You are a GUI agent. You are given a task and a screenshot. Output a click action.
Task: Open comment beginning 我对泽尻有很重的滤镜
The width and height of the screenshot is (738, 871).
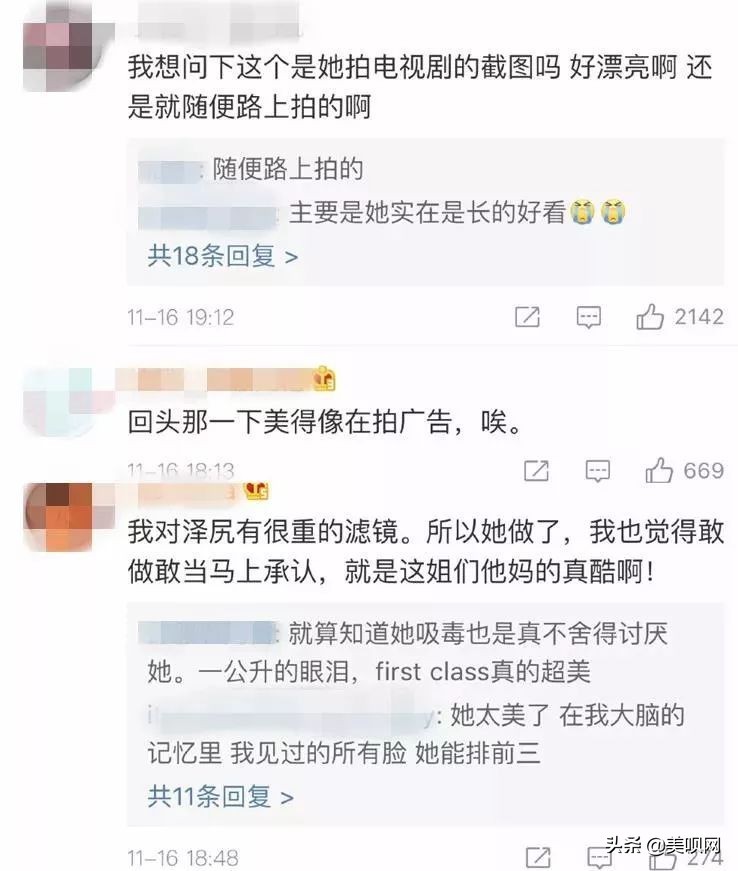(x=426, y=551)
